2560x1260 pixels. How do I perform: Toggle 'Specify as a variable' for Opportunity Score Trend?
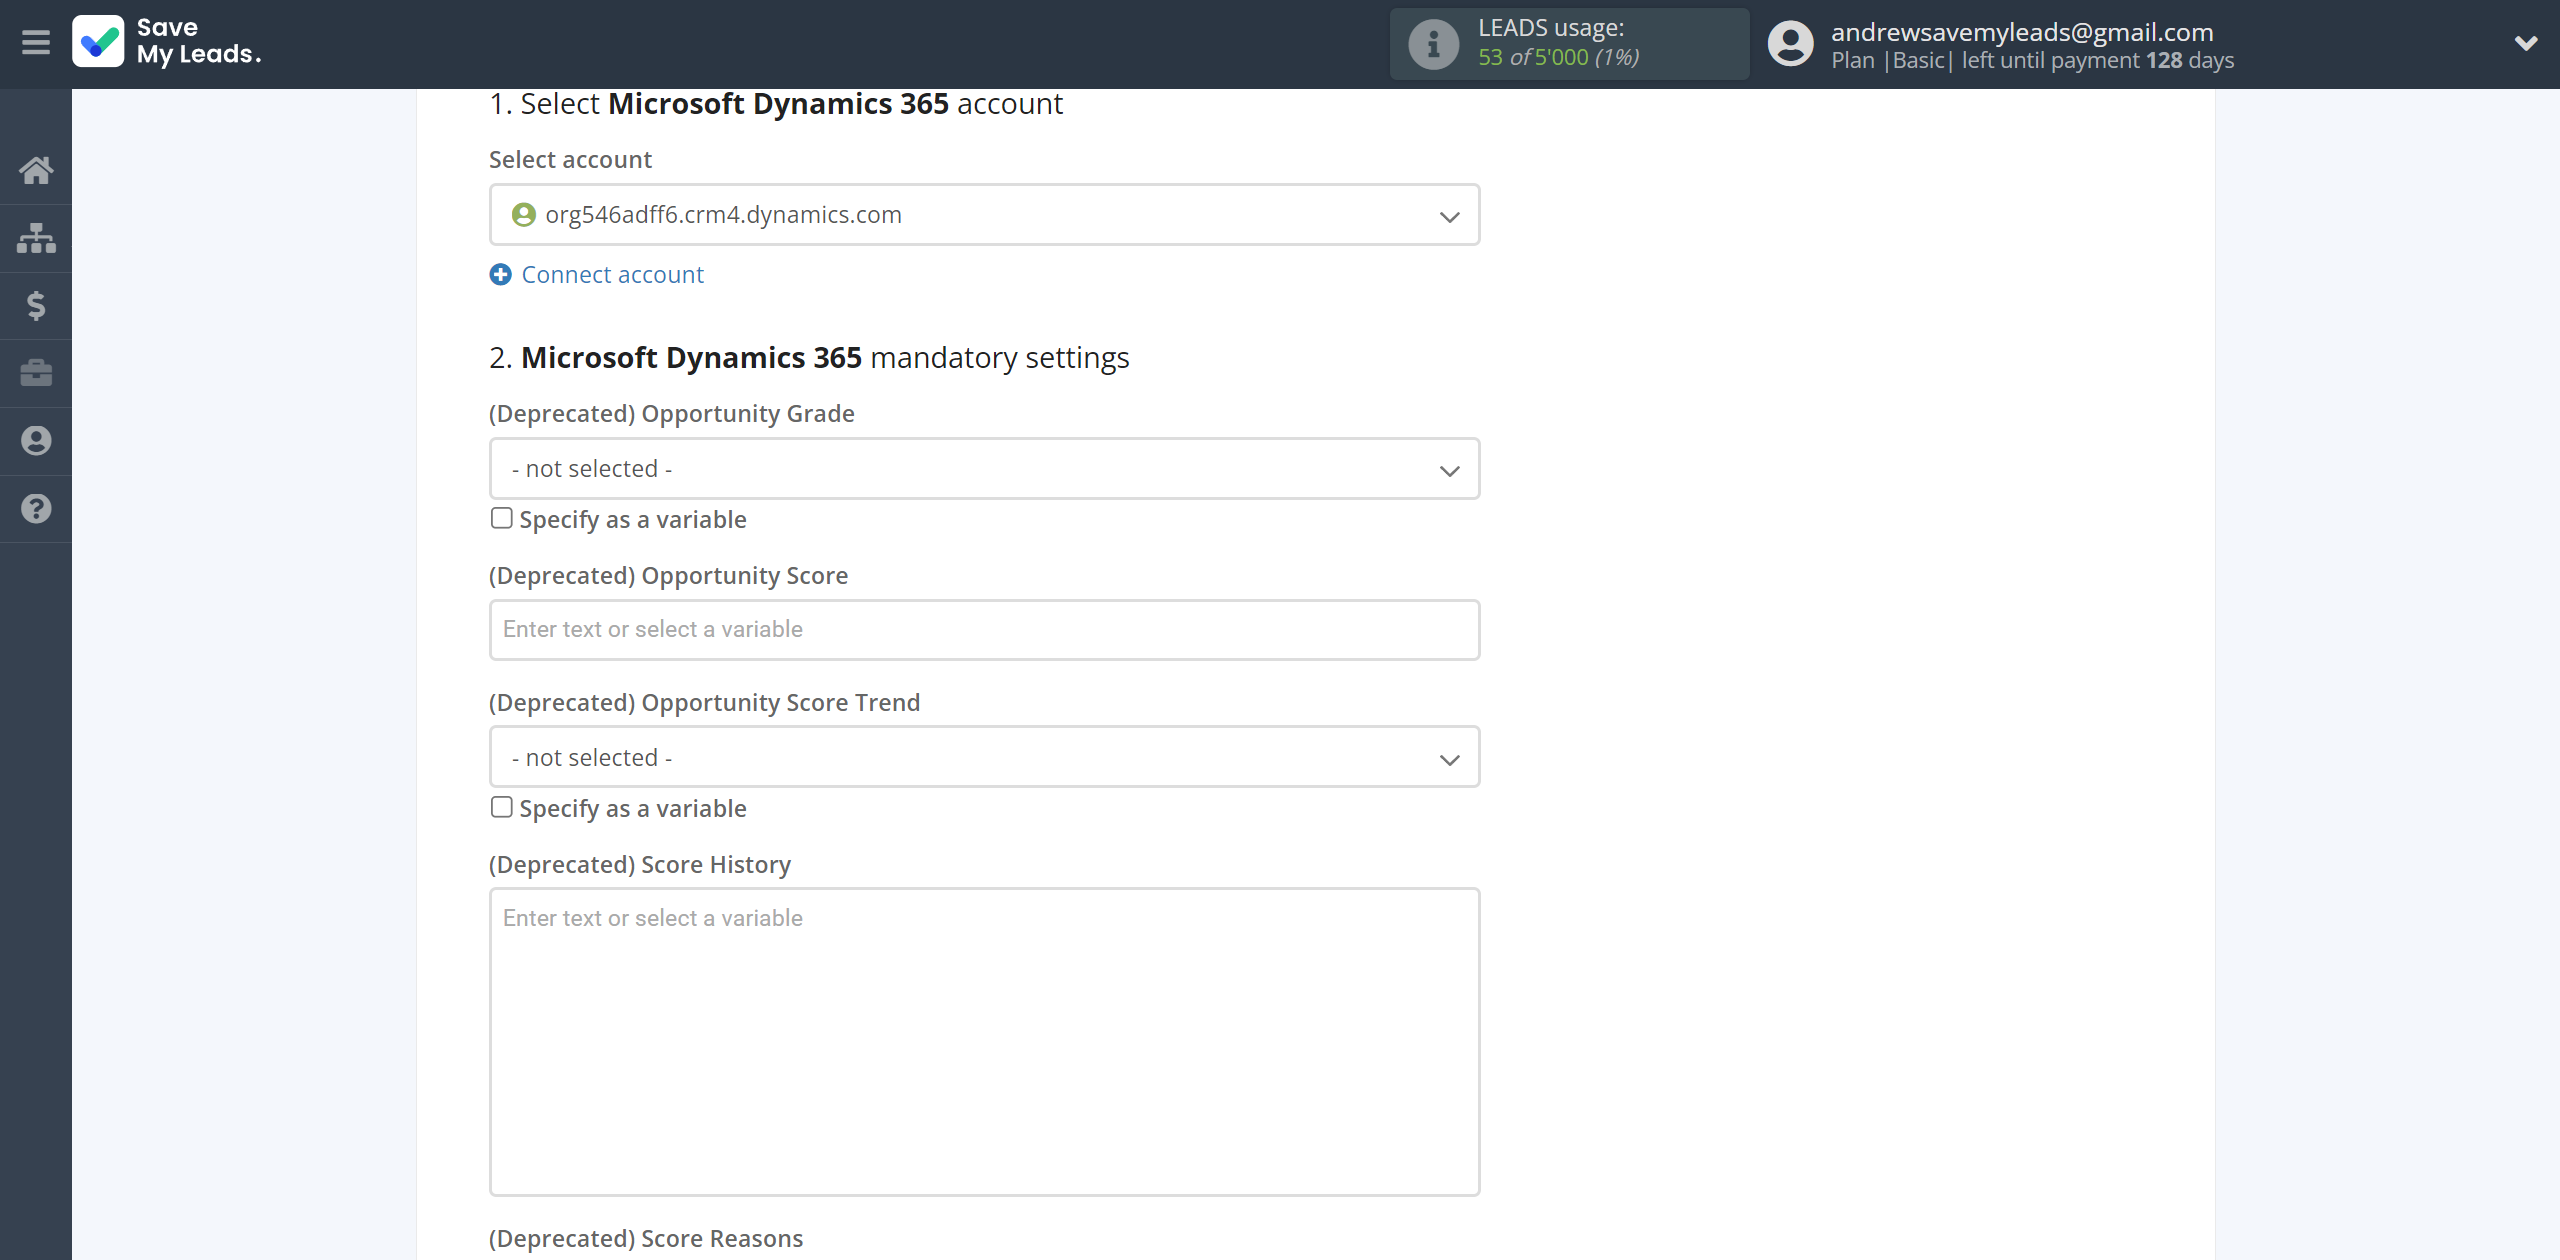(501, 806)
